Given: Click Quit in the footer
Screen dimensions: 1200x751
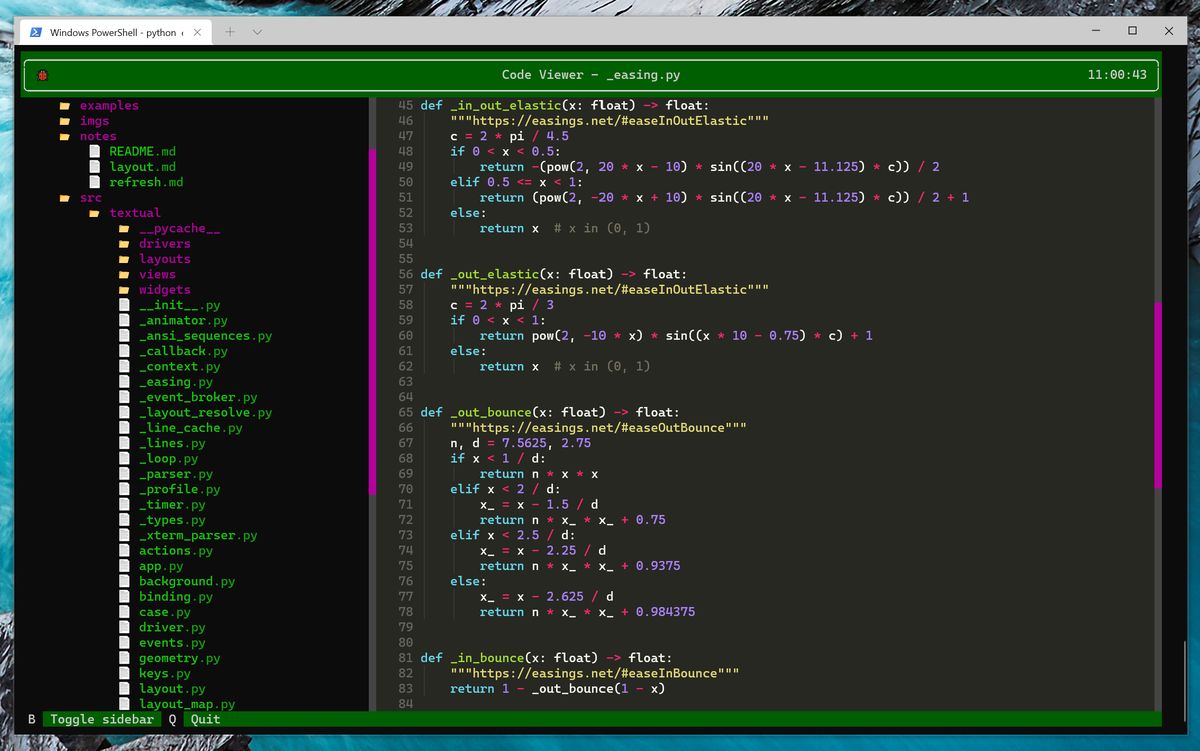Looking at the screenshot, I should tap(205, 719).
